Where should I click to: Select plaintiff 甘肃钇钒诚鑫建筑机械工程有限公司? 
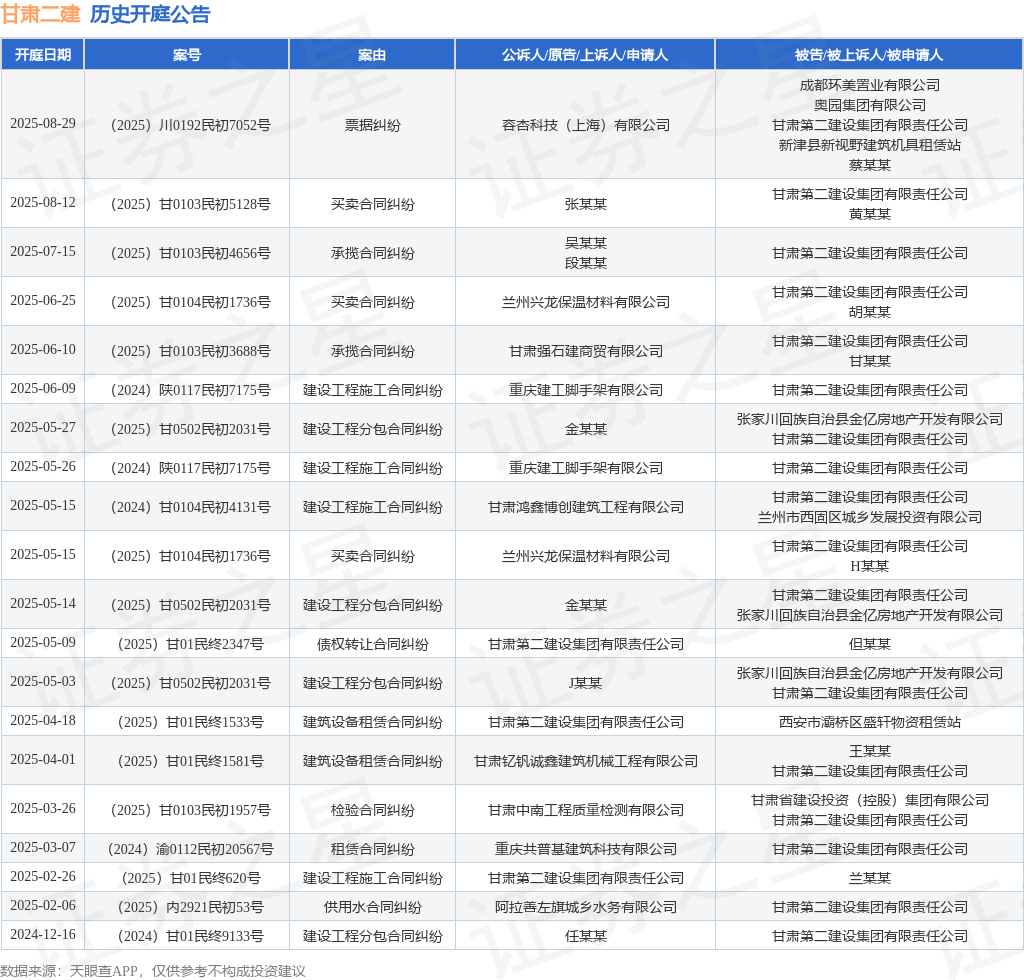pos(585,761)
